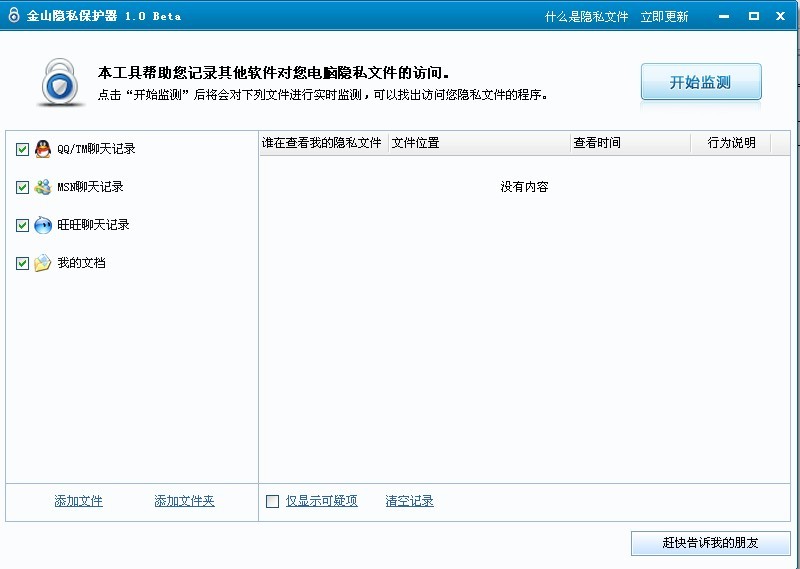Open the 添加文件夹 link

(x=184, y=501)
